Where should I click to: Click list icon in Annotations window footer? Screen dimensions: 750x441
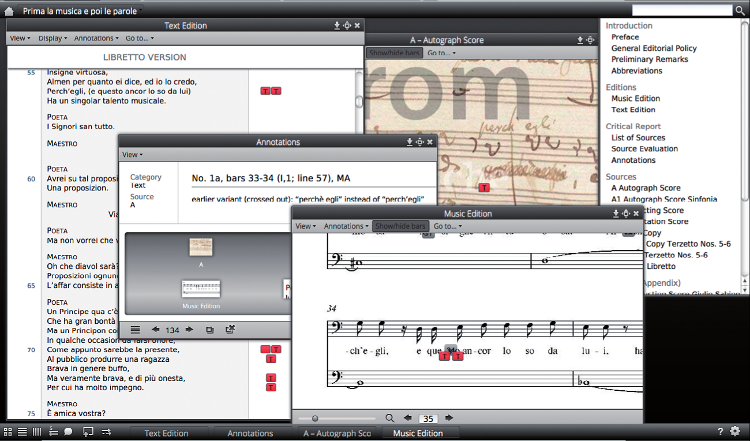[135, 329]
